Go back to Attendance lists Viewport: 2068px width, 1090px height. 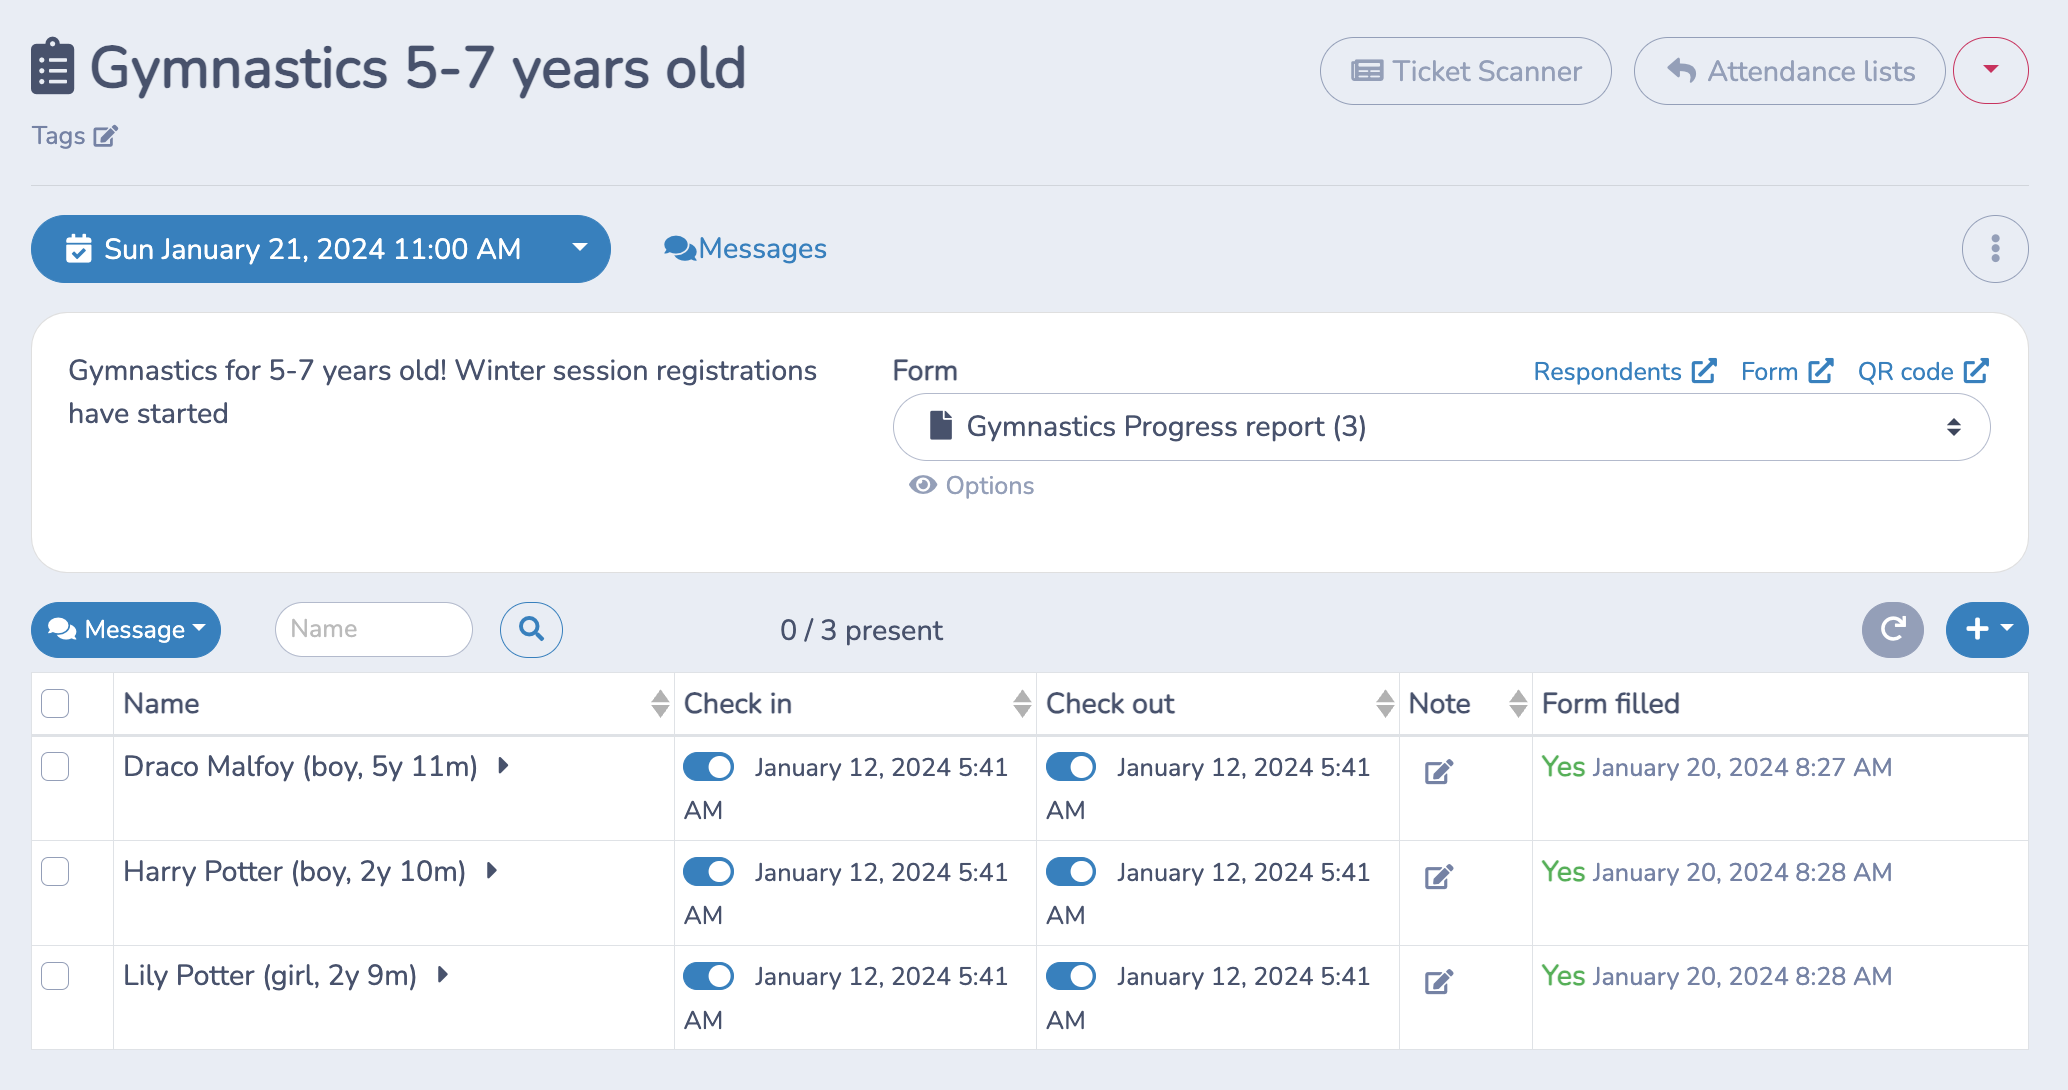tap(1789, 70)
